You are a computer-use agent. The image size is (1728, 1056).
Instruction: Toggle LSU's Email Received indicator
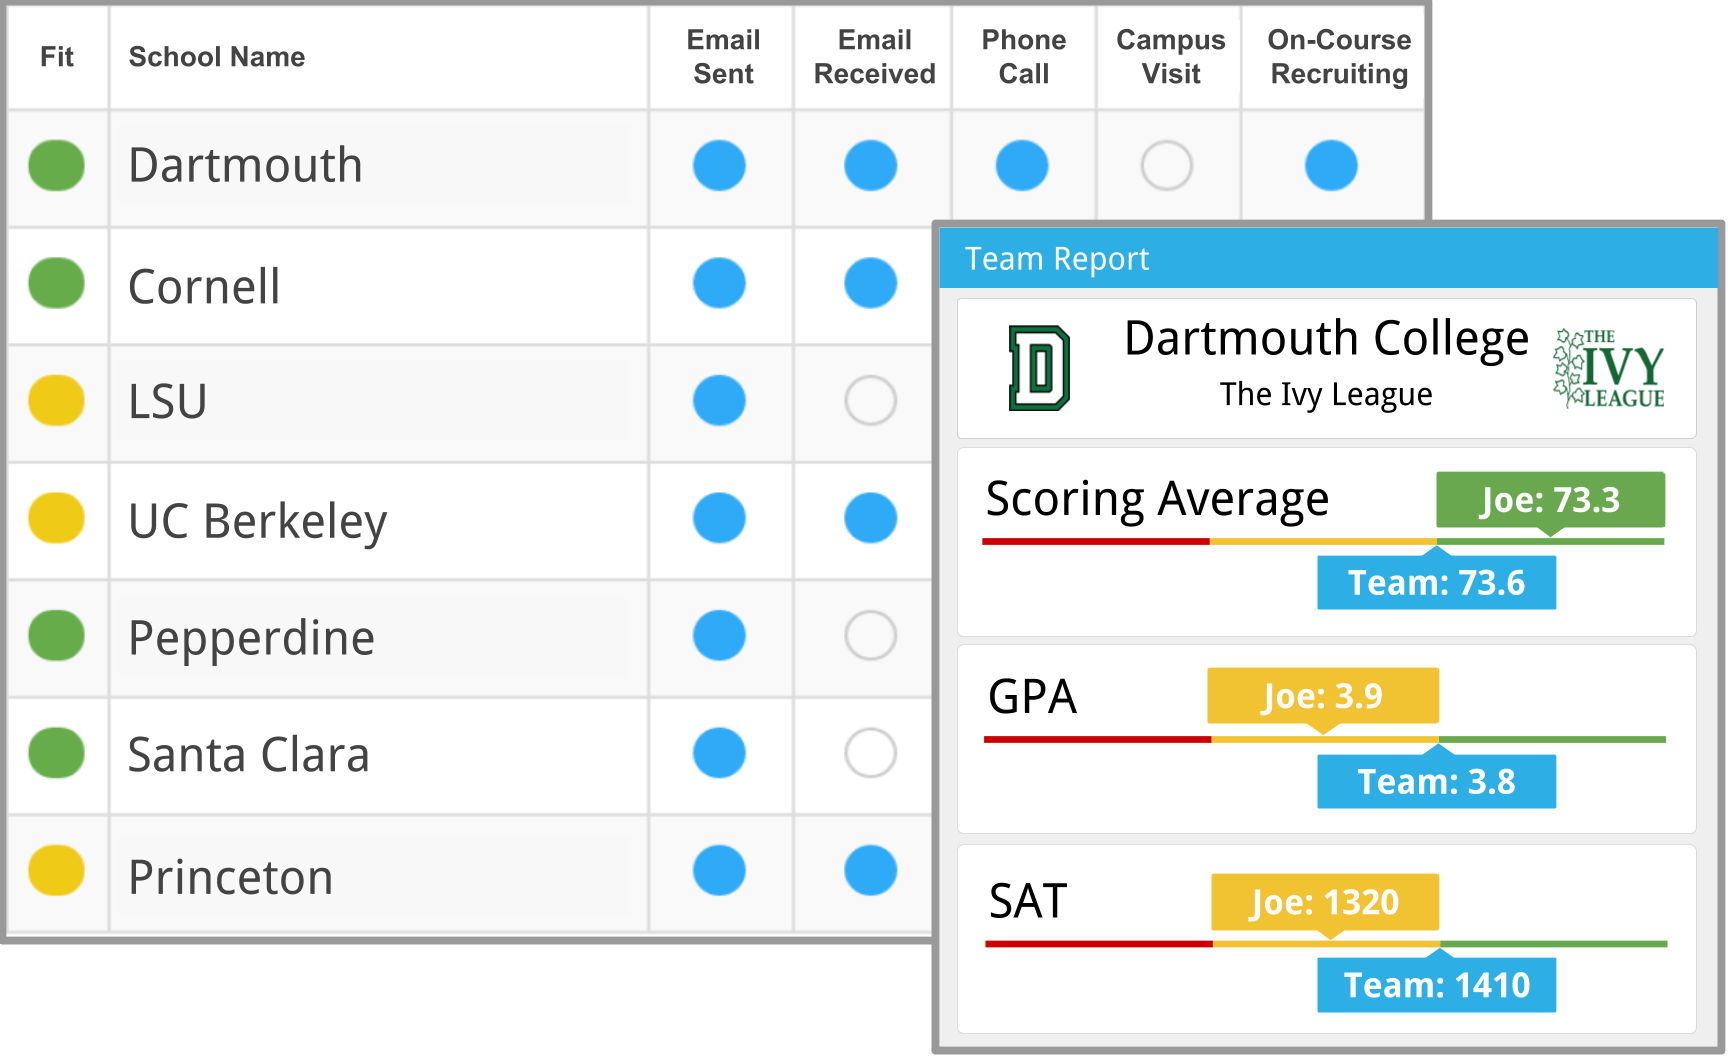point(870,400)
